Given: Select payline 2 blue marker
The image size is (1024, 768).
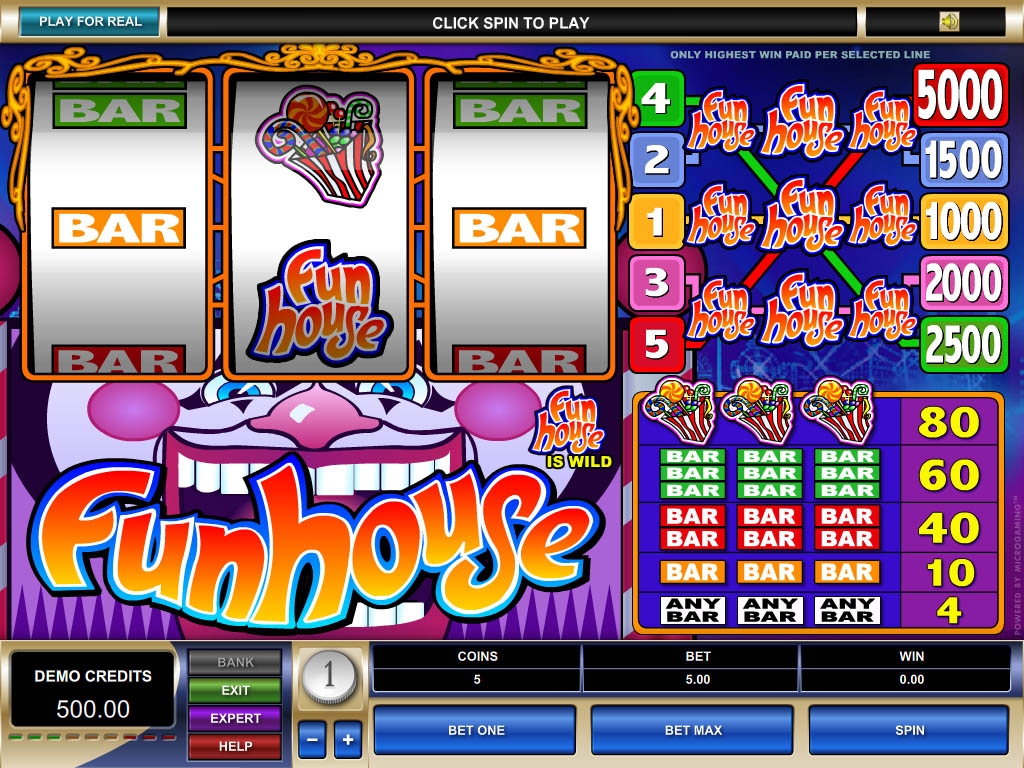Looking at the screenshot, I should pyautogui.click(x=658, y=159).
